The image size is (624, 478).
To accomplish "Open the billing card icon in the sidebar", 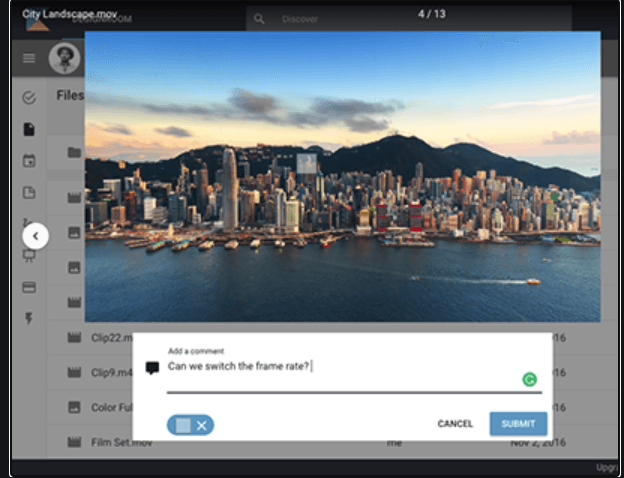I will 29,287.
